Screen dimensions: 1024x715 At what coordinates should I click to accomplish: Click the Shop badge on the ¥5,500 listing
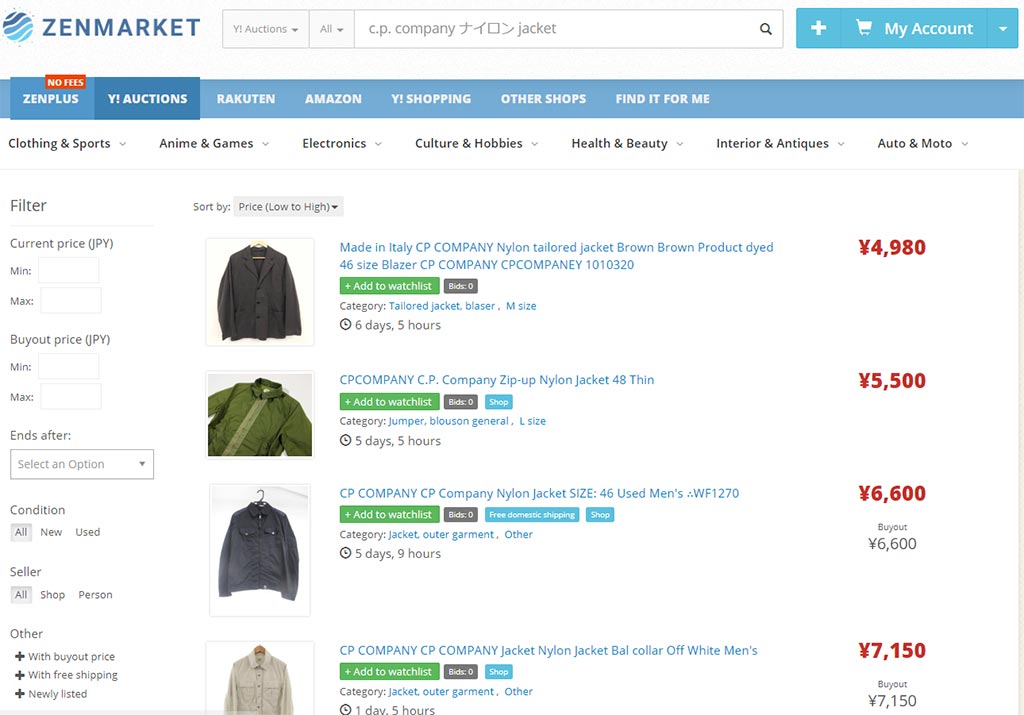tap(498, 402)
